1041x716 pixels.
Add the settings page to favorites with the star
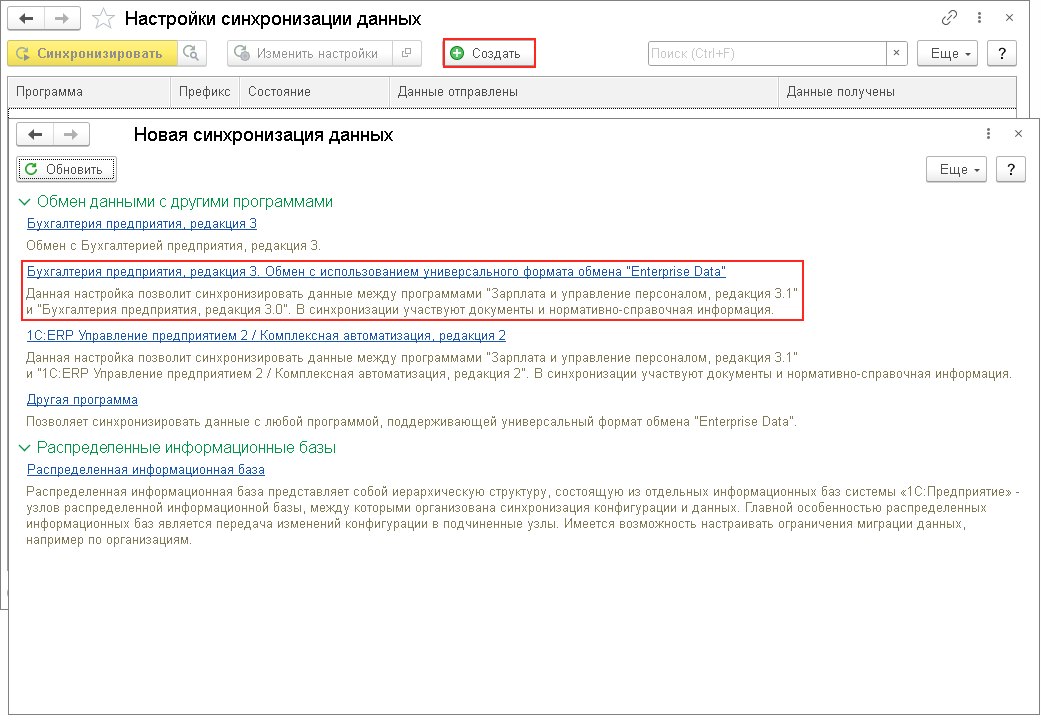pyautogui.click(x=102, y=19)
